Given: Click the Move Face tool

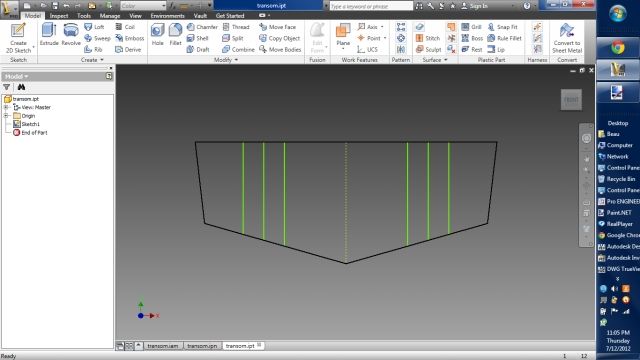Looking at the screenshot, I should (x=278, y=27).
